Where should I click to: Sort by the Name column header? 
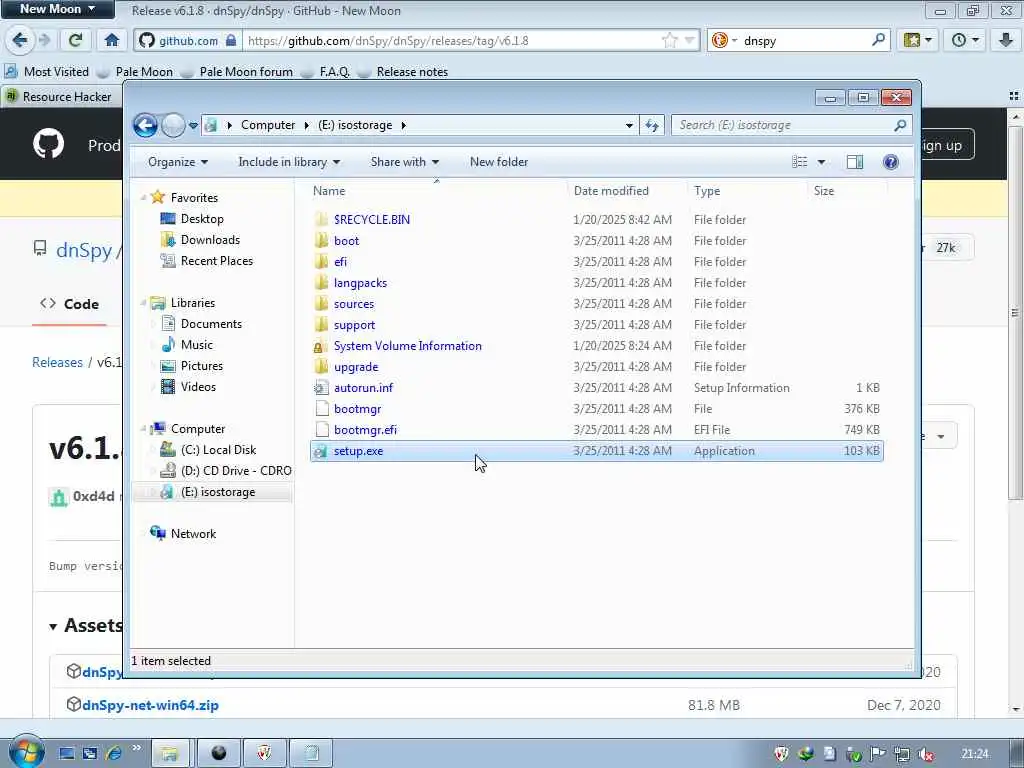(x=329, y=191)
